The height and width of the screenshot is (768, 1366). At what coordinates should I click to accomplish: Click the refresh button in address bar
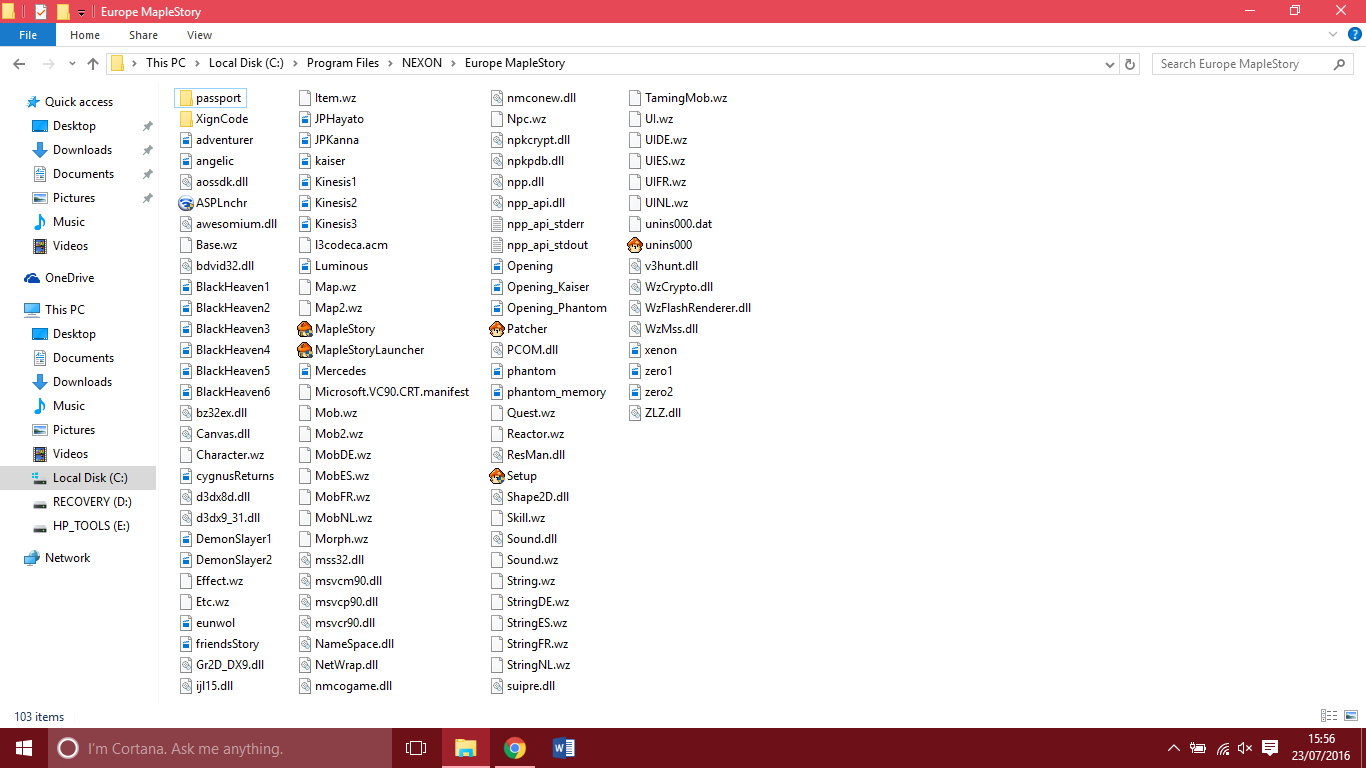pyautogui.click(x=1130, y=64)
